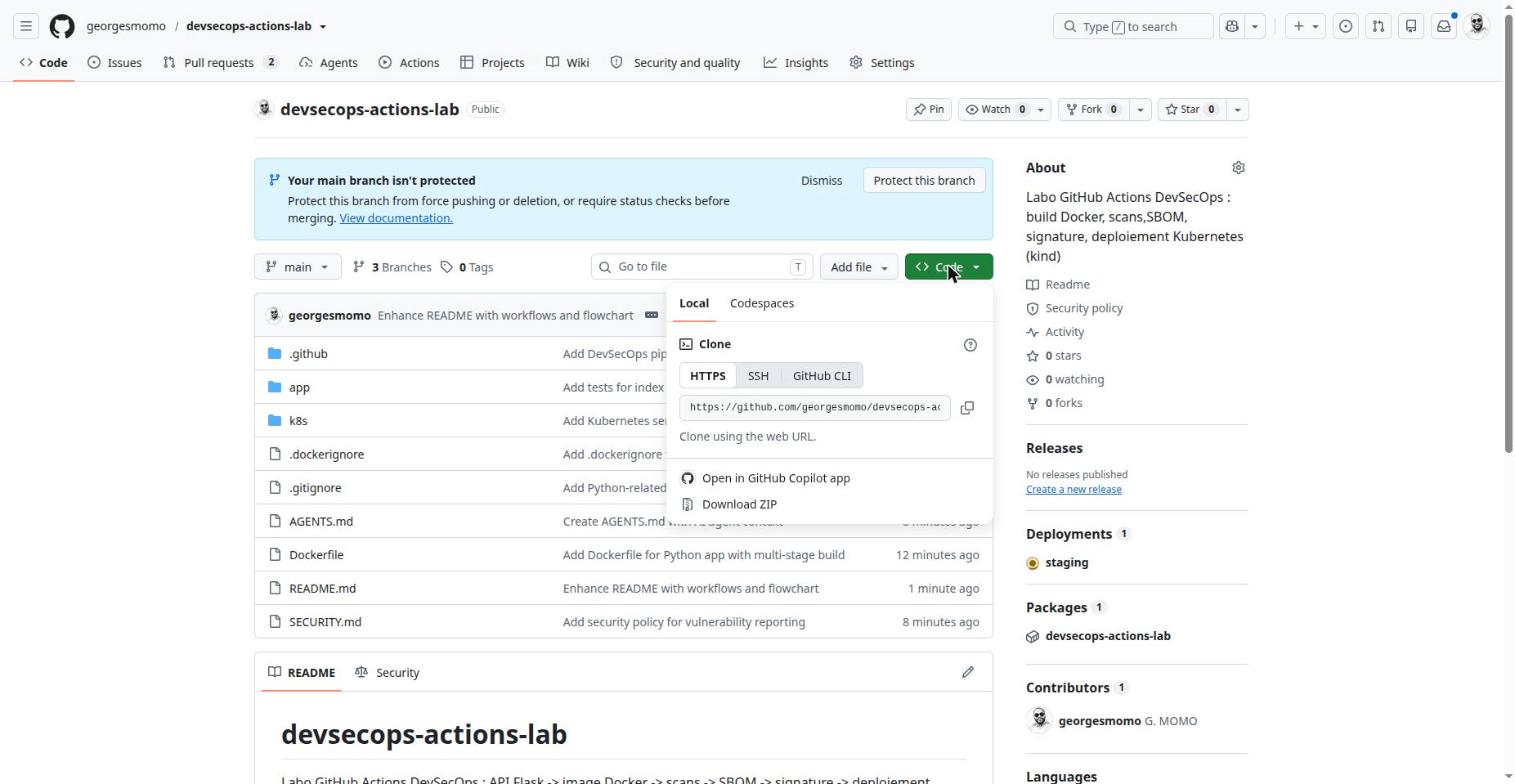Open the Pull requests tab
The height and width of the screenshot is (784, 1515).
click(221, 63)
